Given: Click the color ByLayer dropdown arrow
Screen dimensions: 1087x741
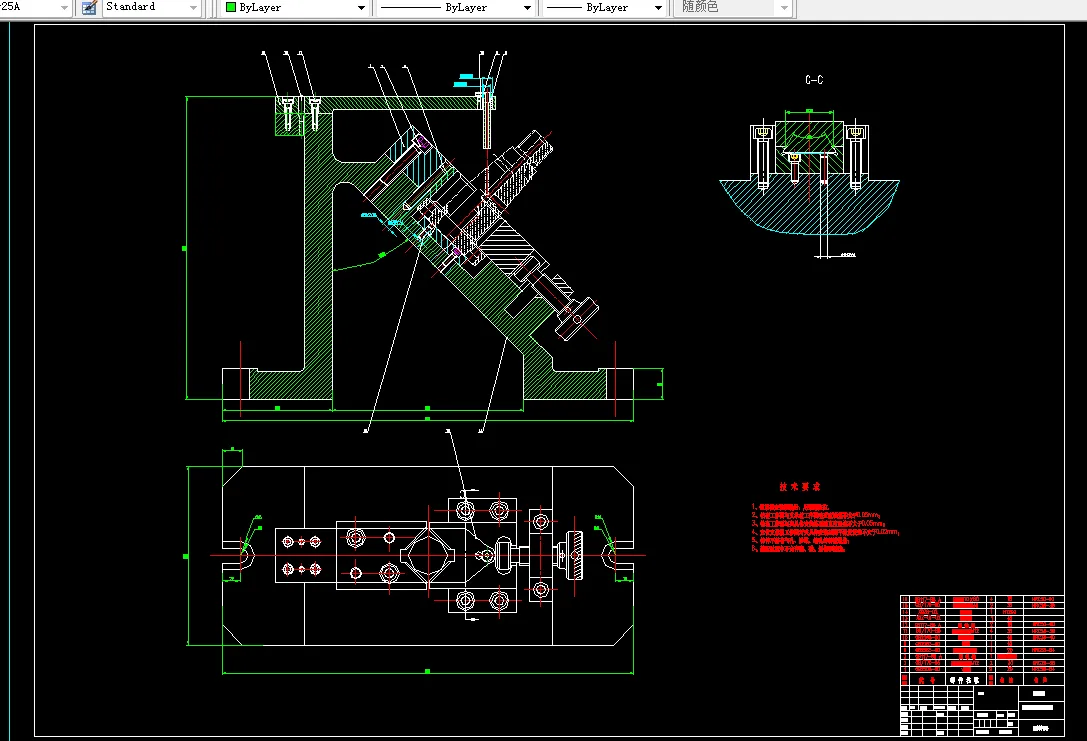Looking at the screenshot, I should [361, 8].
